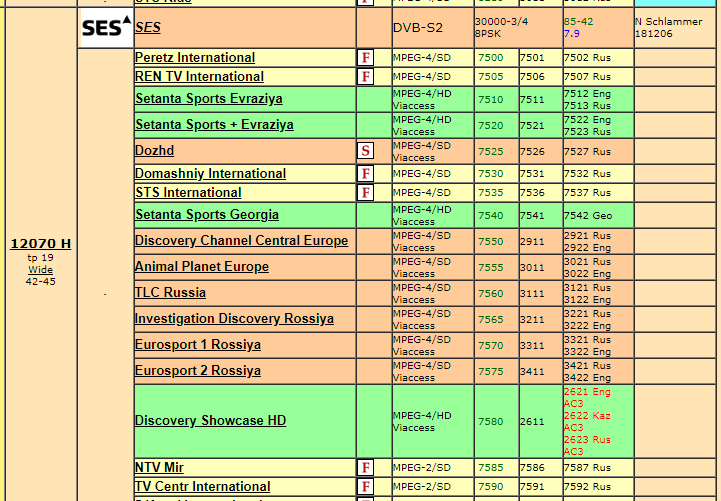
Task: Click SID 7580 for Discovery Showcase HD
Action: (x=491, y=421)
